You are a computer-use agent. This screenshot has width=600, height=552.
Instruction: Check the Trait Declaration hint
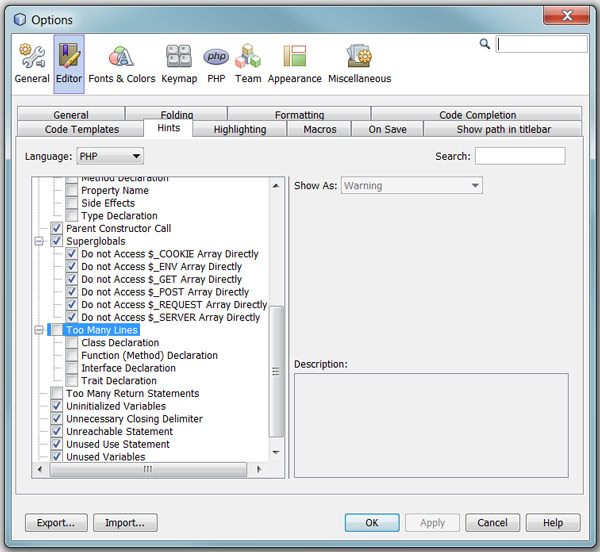[72, 380]
